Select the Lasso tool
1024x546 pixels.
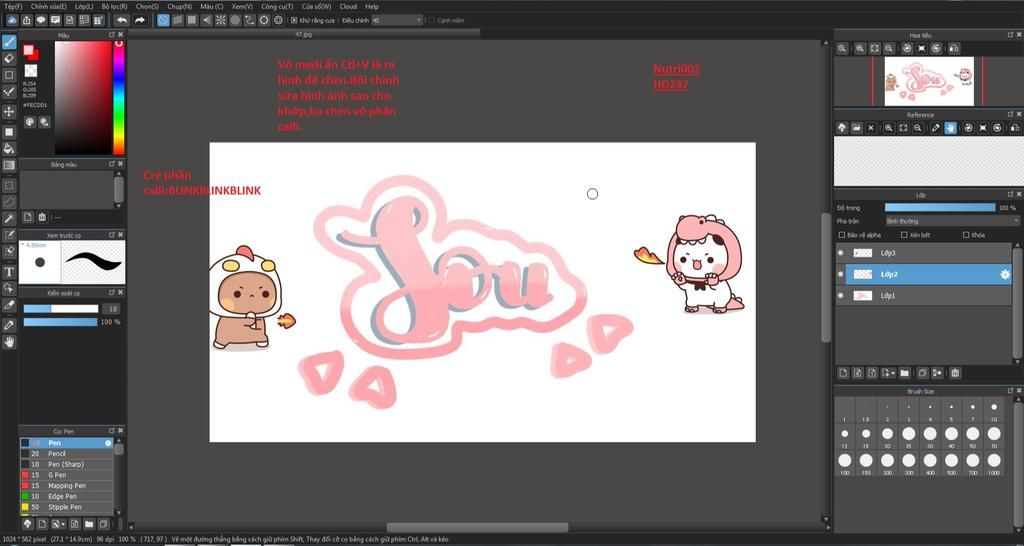pos(8,202)
